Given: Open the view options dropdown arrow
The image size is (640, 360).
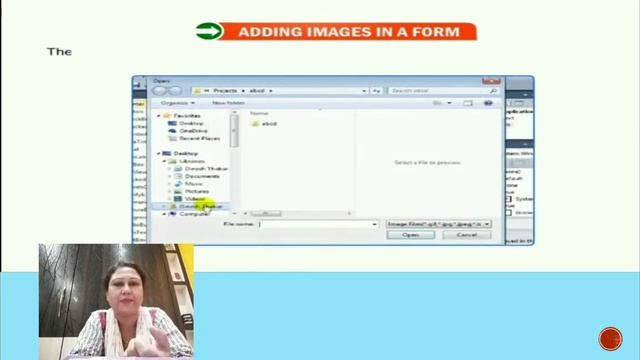Looking at the screenshot, I should 449,103.
